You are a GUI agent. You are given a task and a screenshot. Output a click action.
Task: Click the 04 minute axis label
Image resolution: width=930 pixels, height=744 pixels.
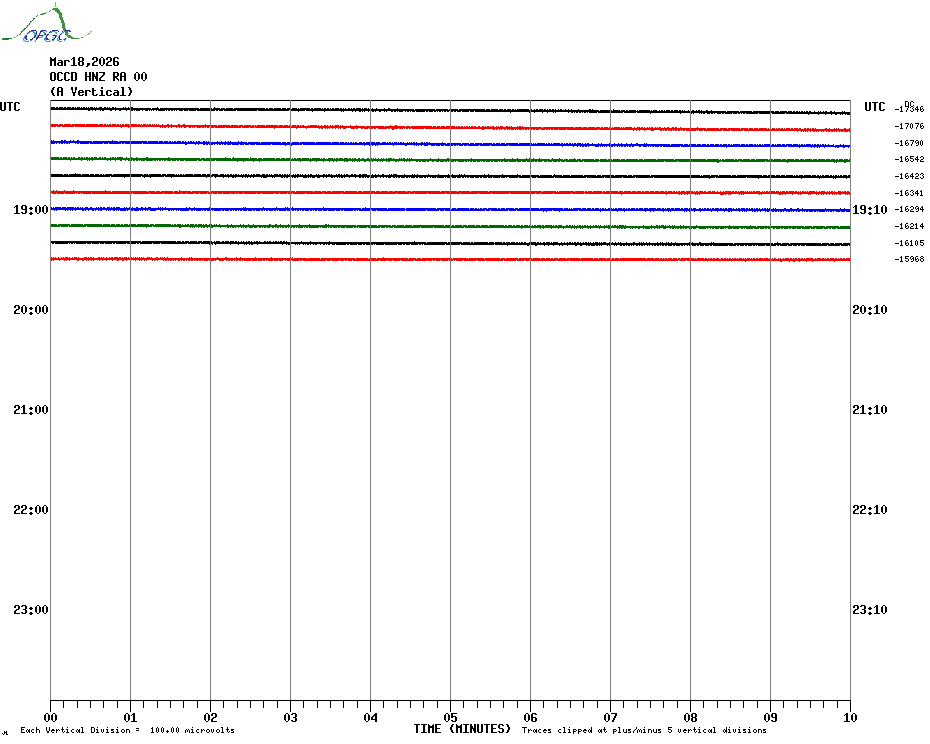[x=371, y=718]
